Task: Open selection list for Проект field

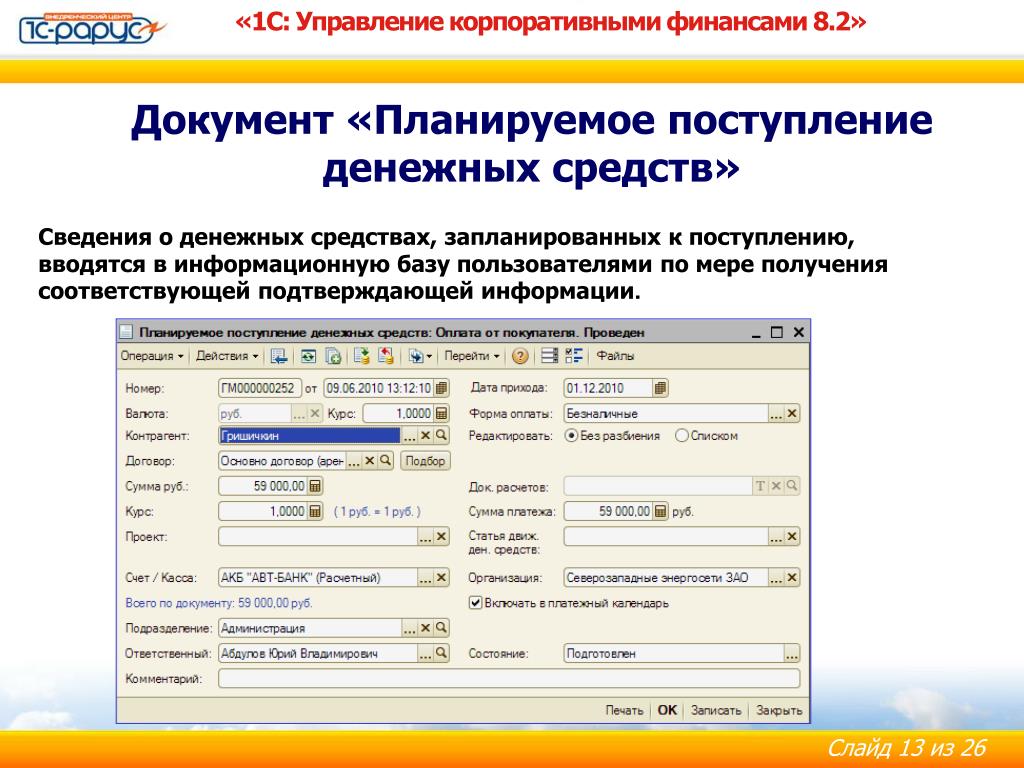Action: pos(425,537)
